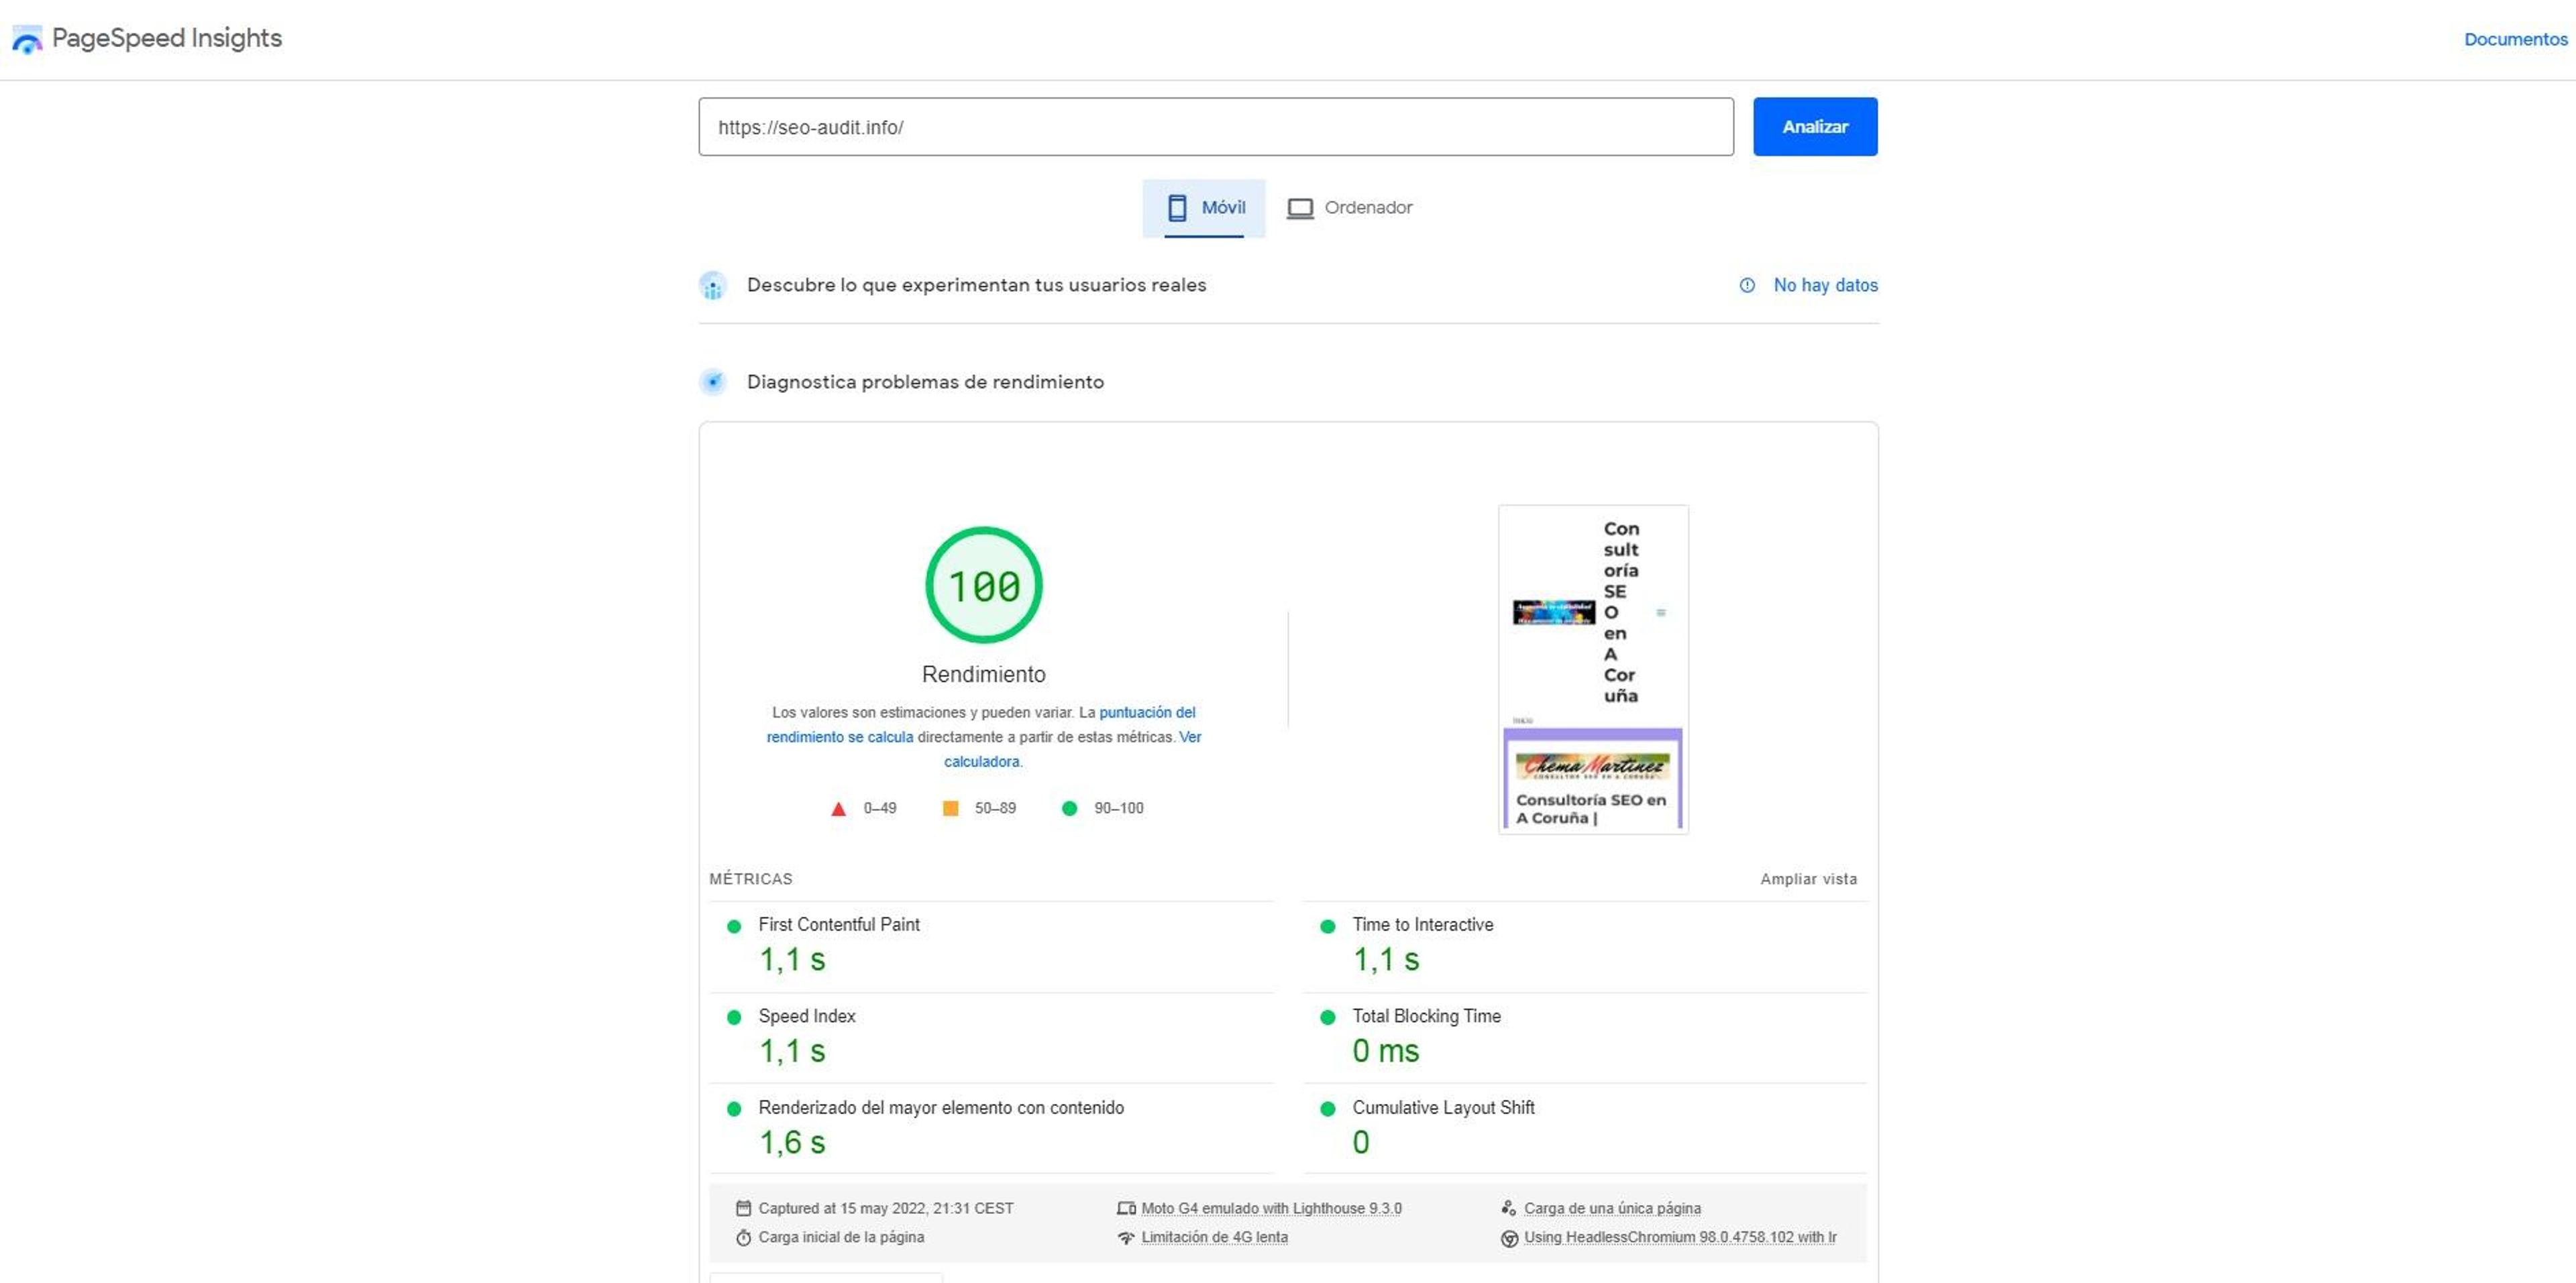The width and height of the screenshot is (2576, 1283).
Task: Click the calendar icon beside Captured at
Action: pyautogui.click(x=743, y=1208)
